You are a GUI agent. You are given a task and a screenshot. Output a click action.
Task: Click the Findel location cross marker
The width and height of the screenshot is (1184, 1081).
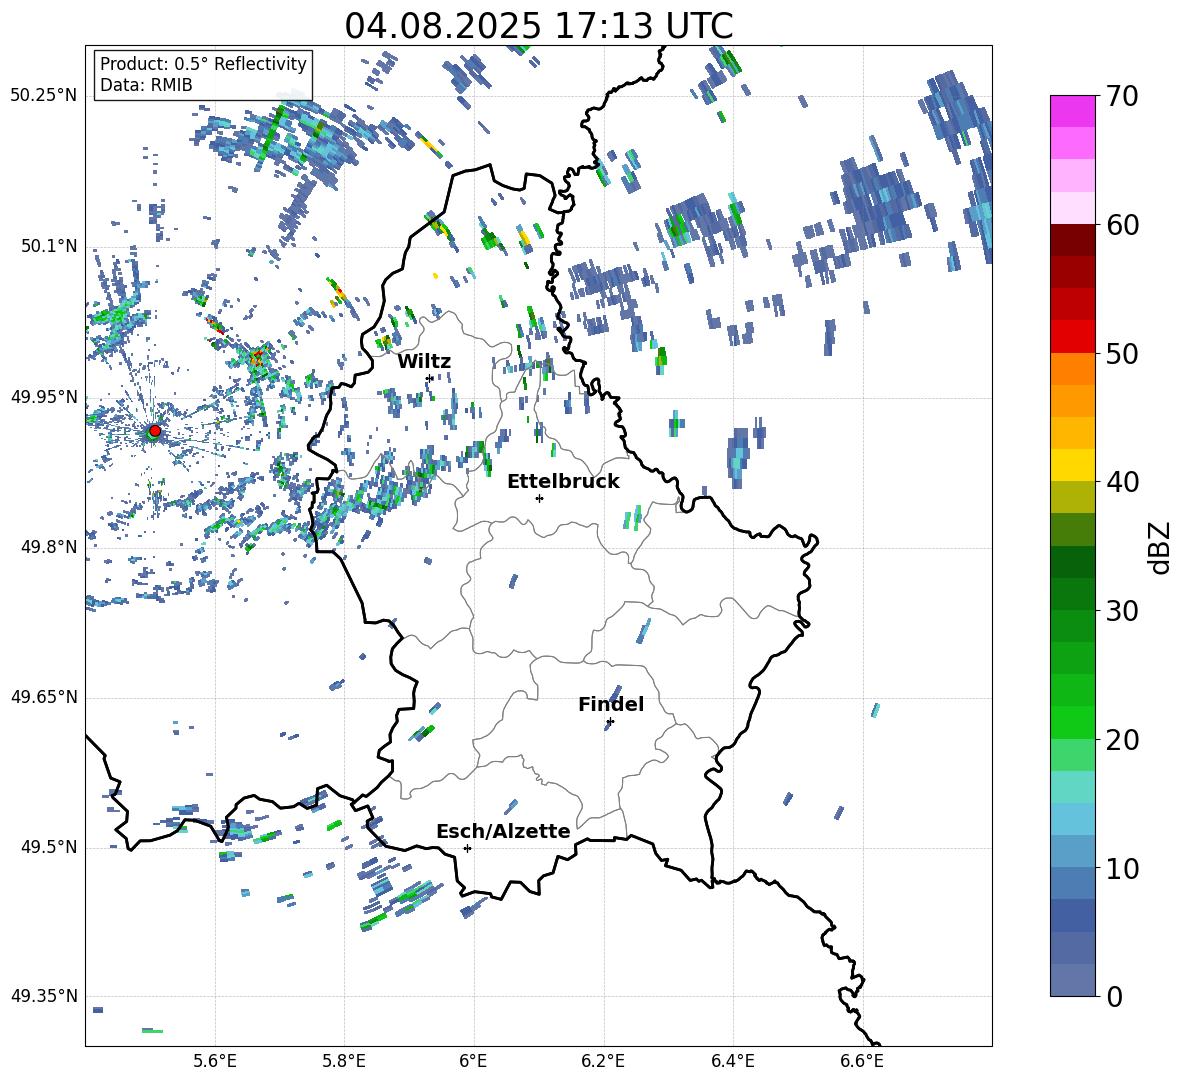point(610,722)
